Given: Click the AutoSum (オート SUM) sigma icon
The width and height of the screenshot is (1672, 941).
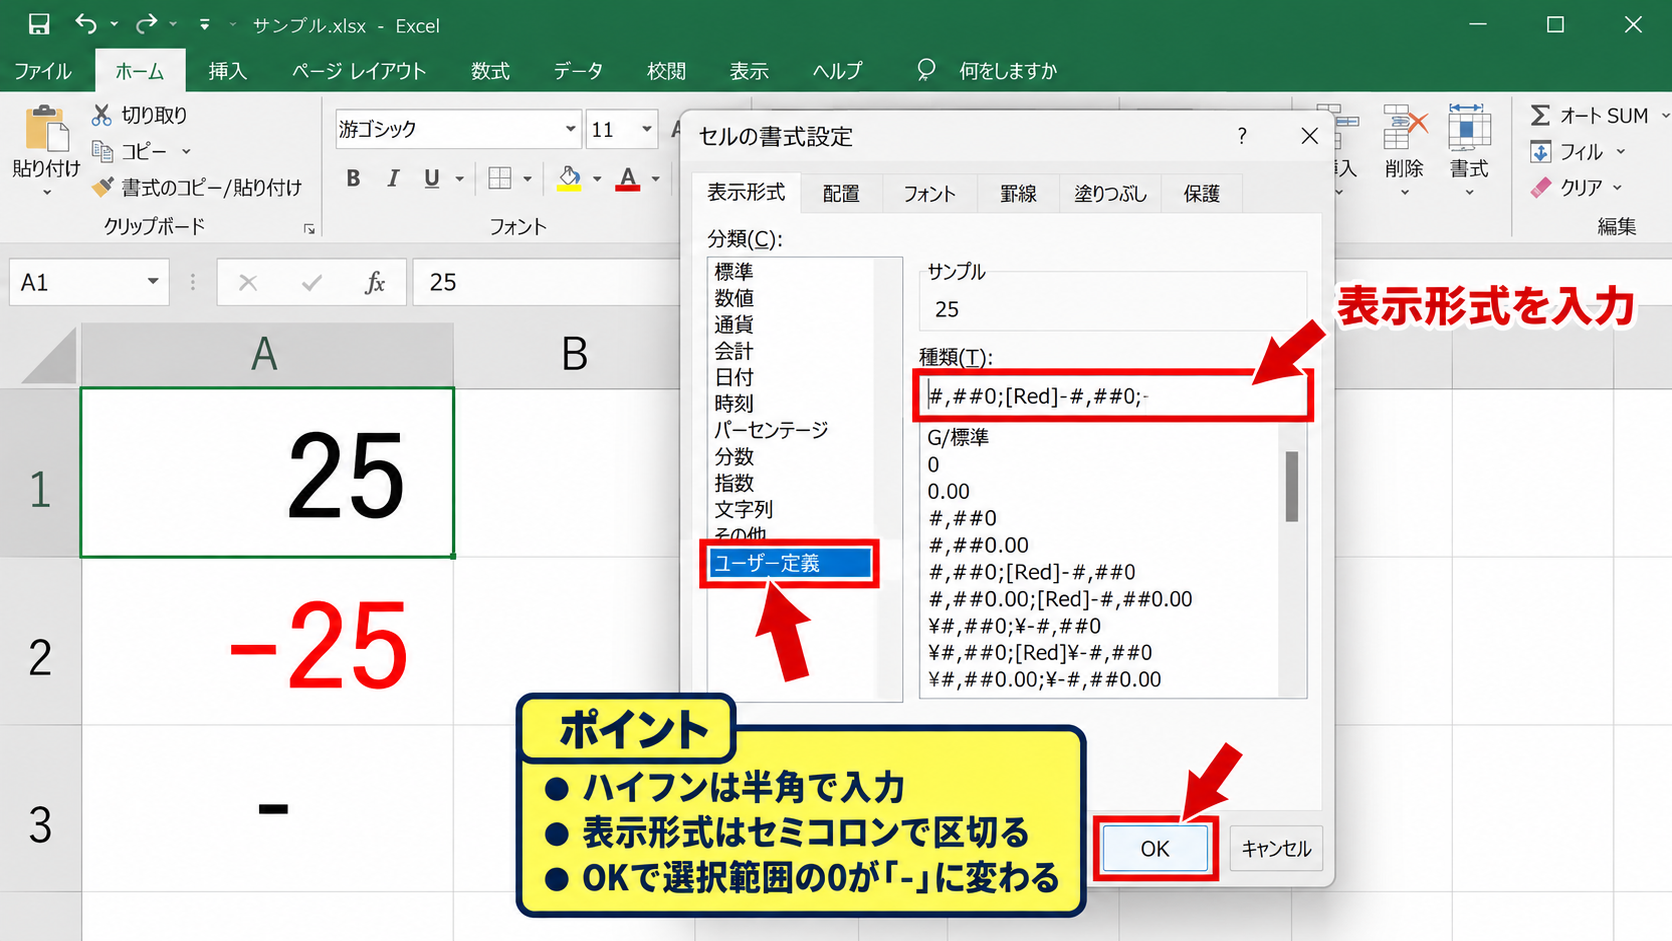Looking at the screenshot, I should [x=1540, y=115].
